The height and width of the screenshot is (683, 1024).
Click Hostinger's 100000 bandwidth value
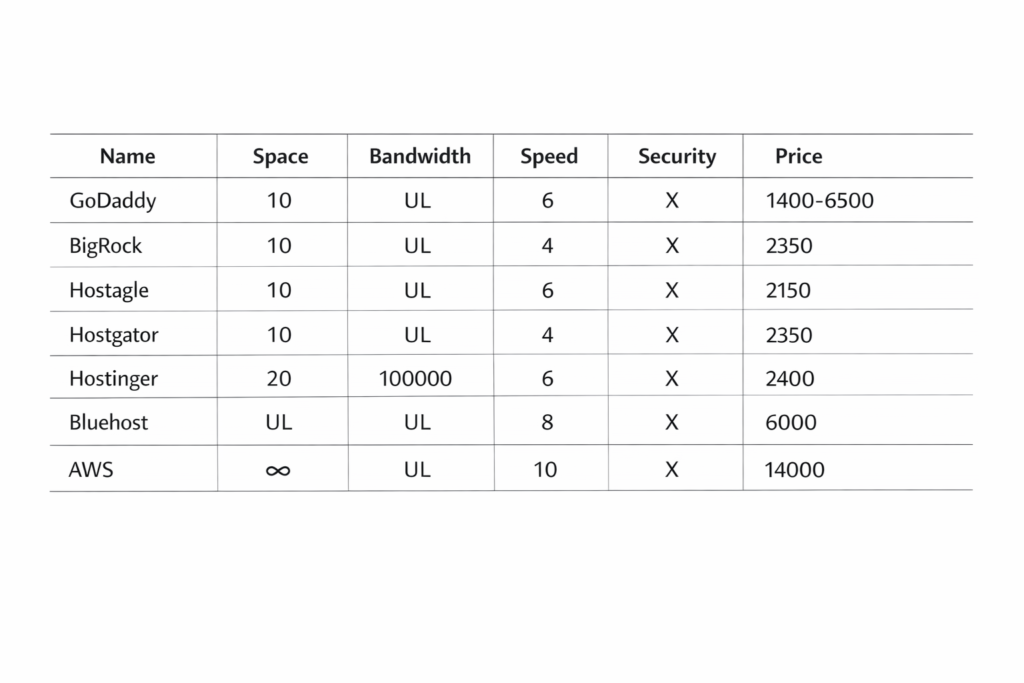[415, 379]
